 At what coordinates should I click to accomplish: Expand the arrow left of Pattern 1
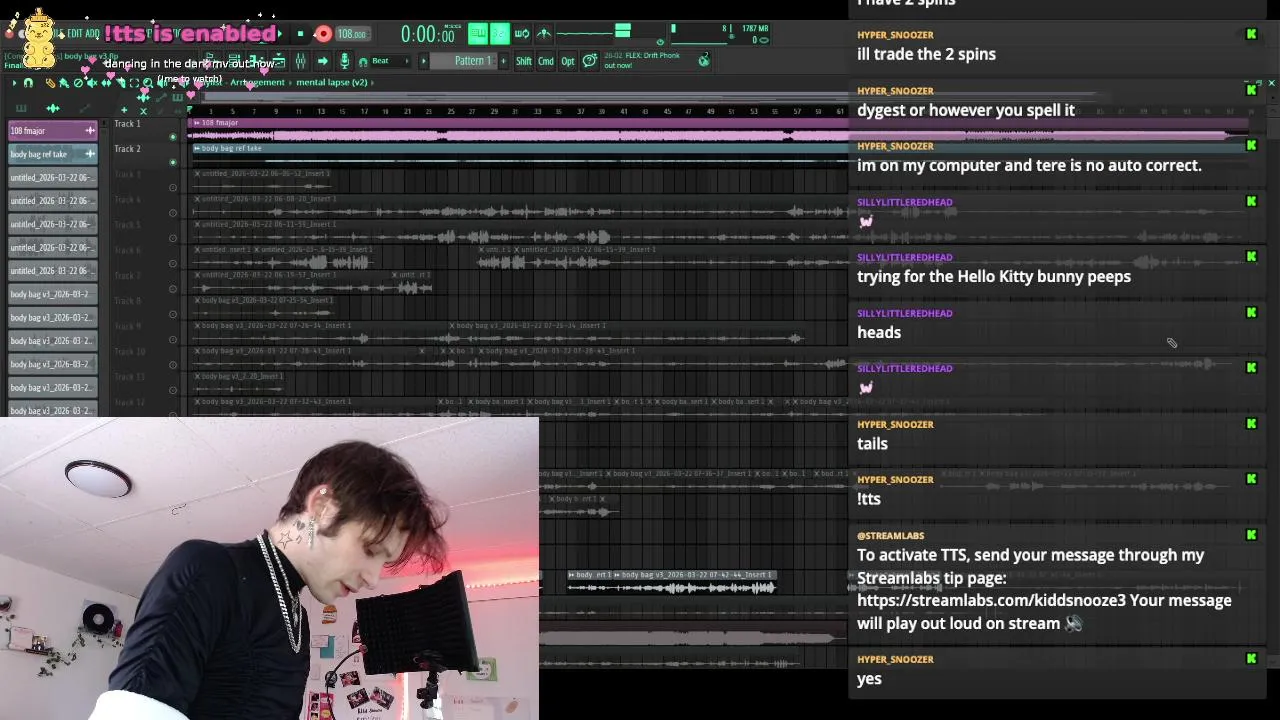click(424, 61)
